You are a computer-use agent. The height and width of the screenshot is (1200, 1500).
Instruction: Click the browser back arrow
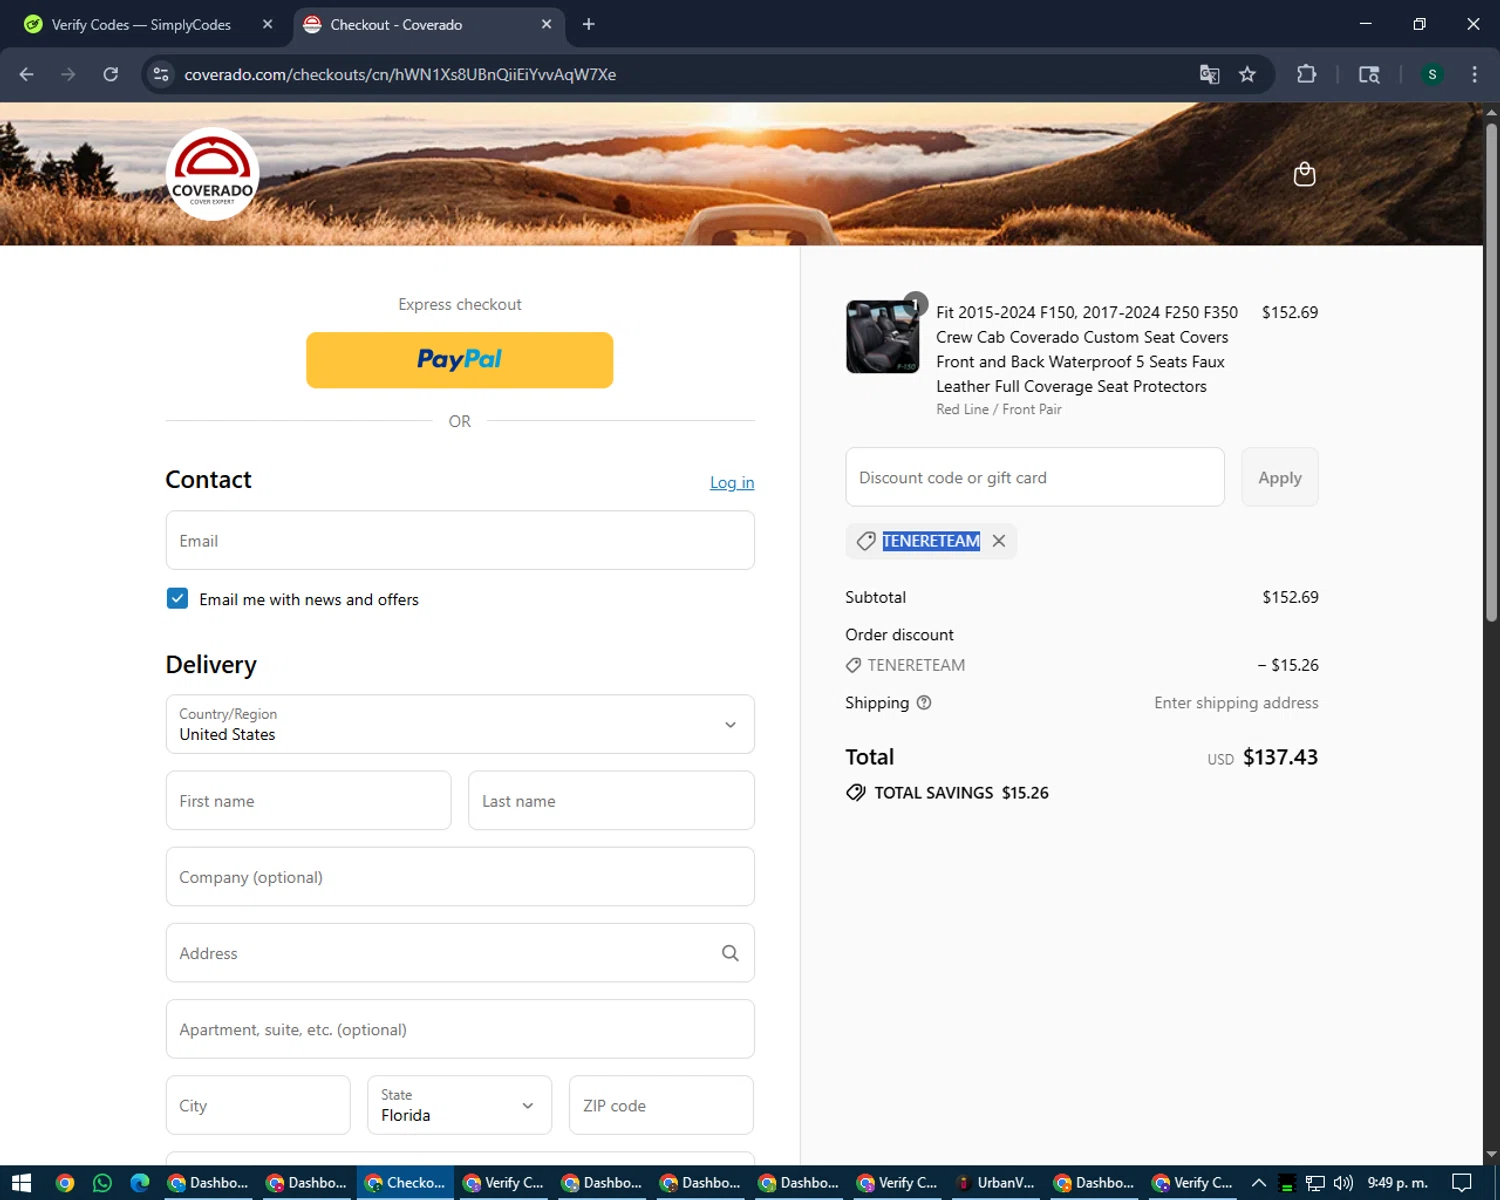(x=27, y=74)
